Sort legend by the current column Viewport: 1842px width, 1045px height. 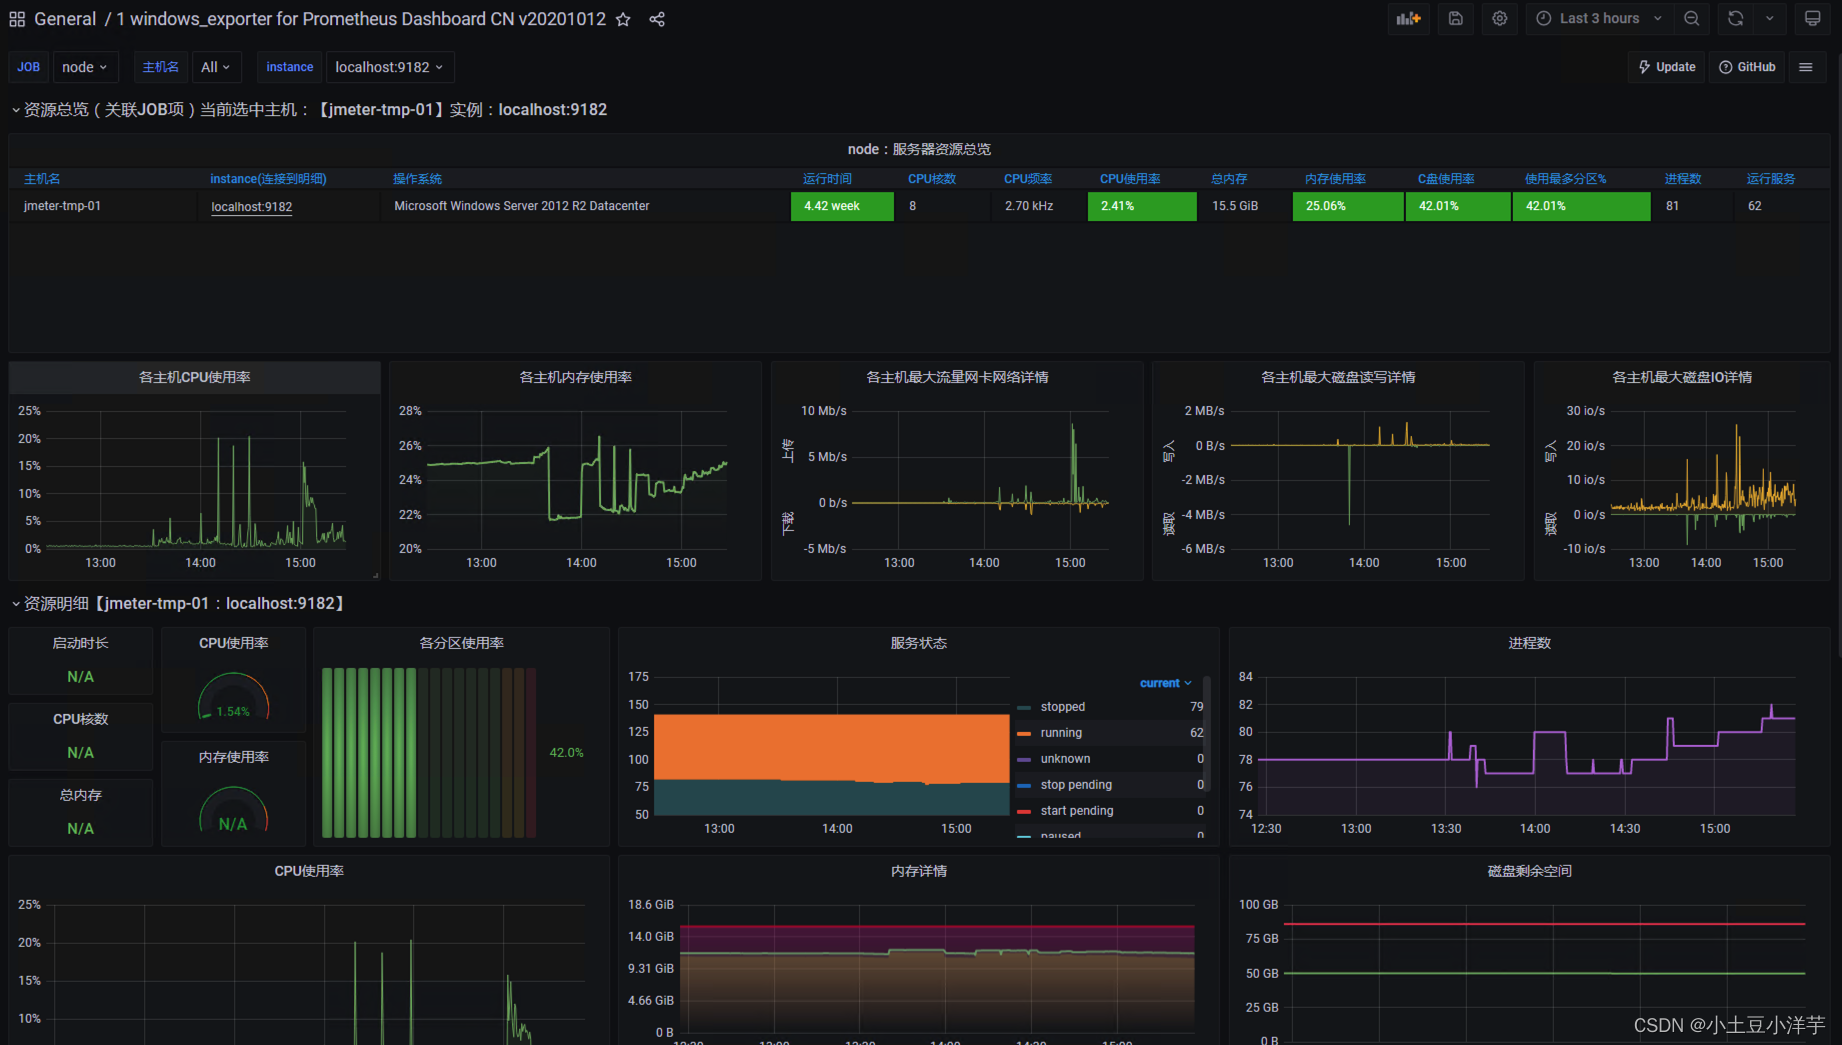(1165, 683)
